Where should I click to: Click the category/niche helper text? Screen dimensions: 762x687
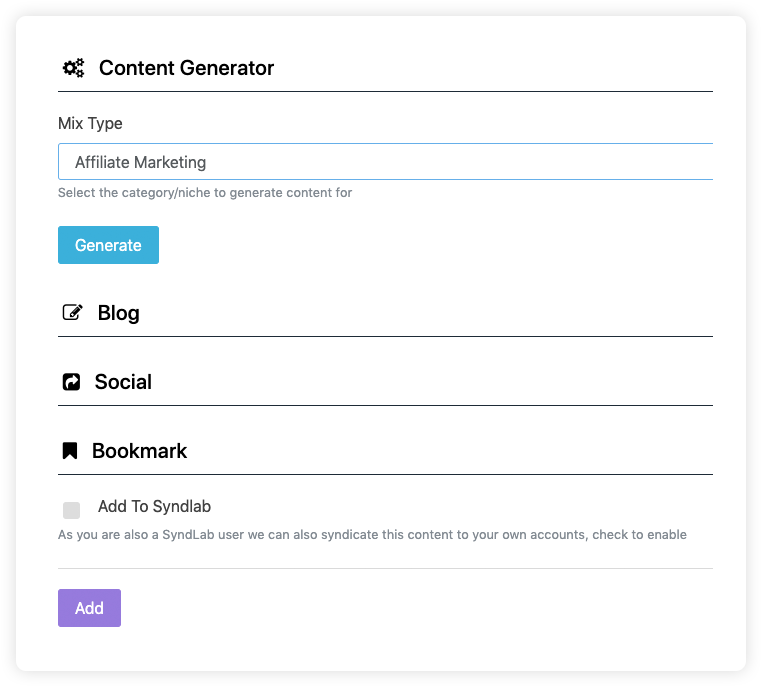click(x=205, y=193)
